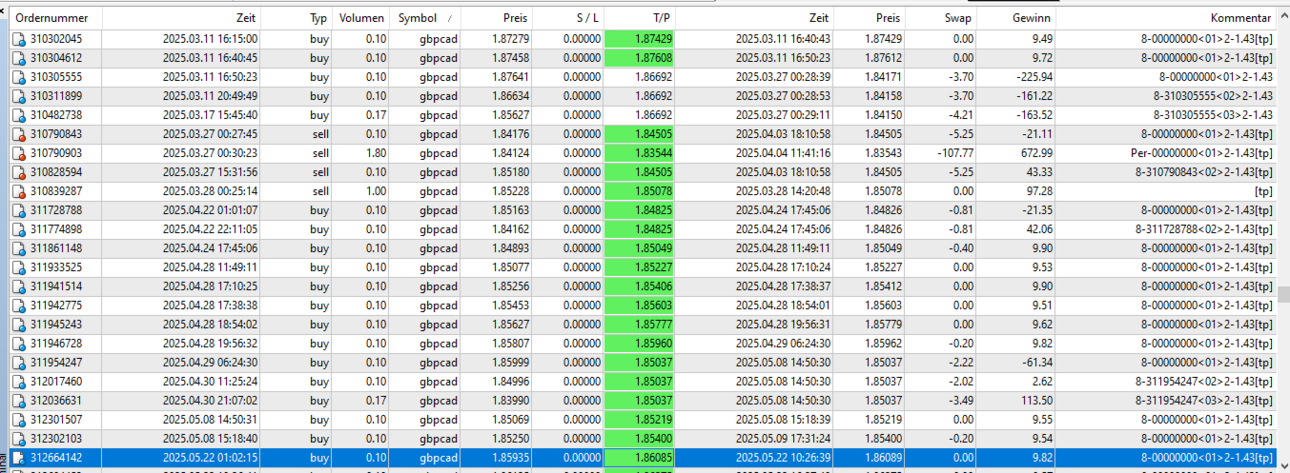Click the buy order icon for 310302045
The width and height of the screenshot is (1290, 473).
(x=19, y=39)
